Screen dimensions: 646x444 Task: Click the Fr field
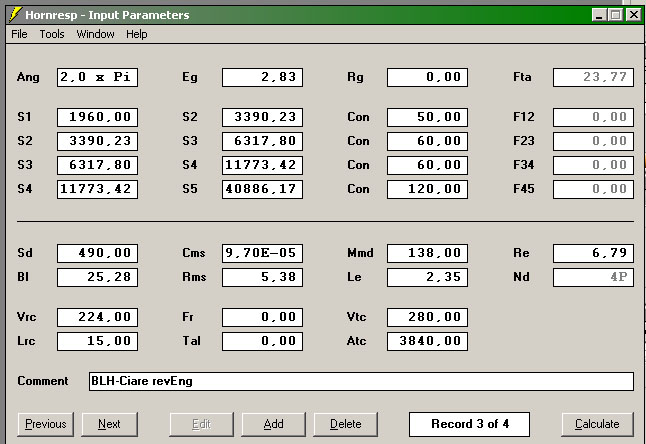tap(262, 317)
